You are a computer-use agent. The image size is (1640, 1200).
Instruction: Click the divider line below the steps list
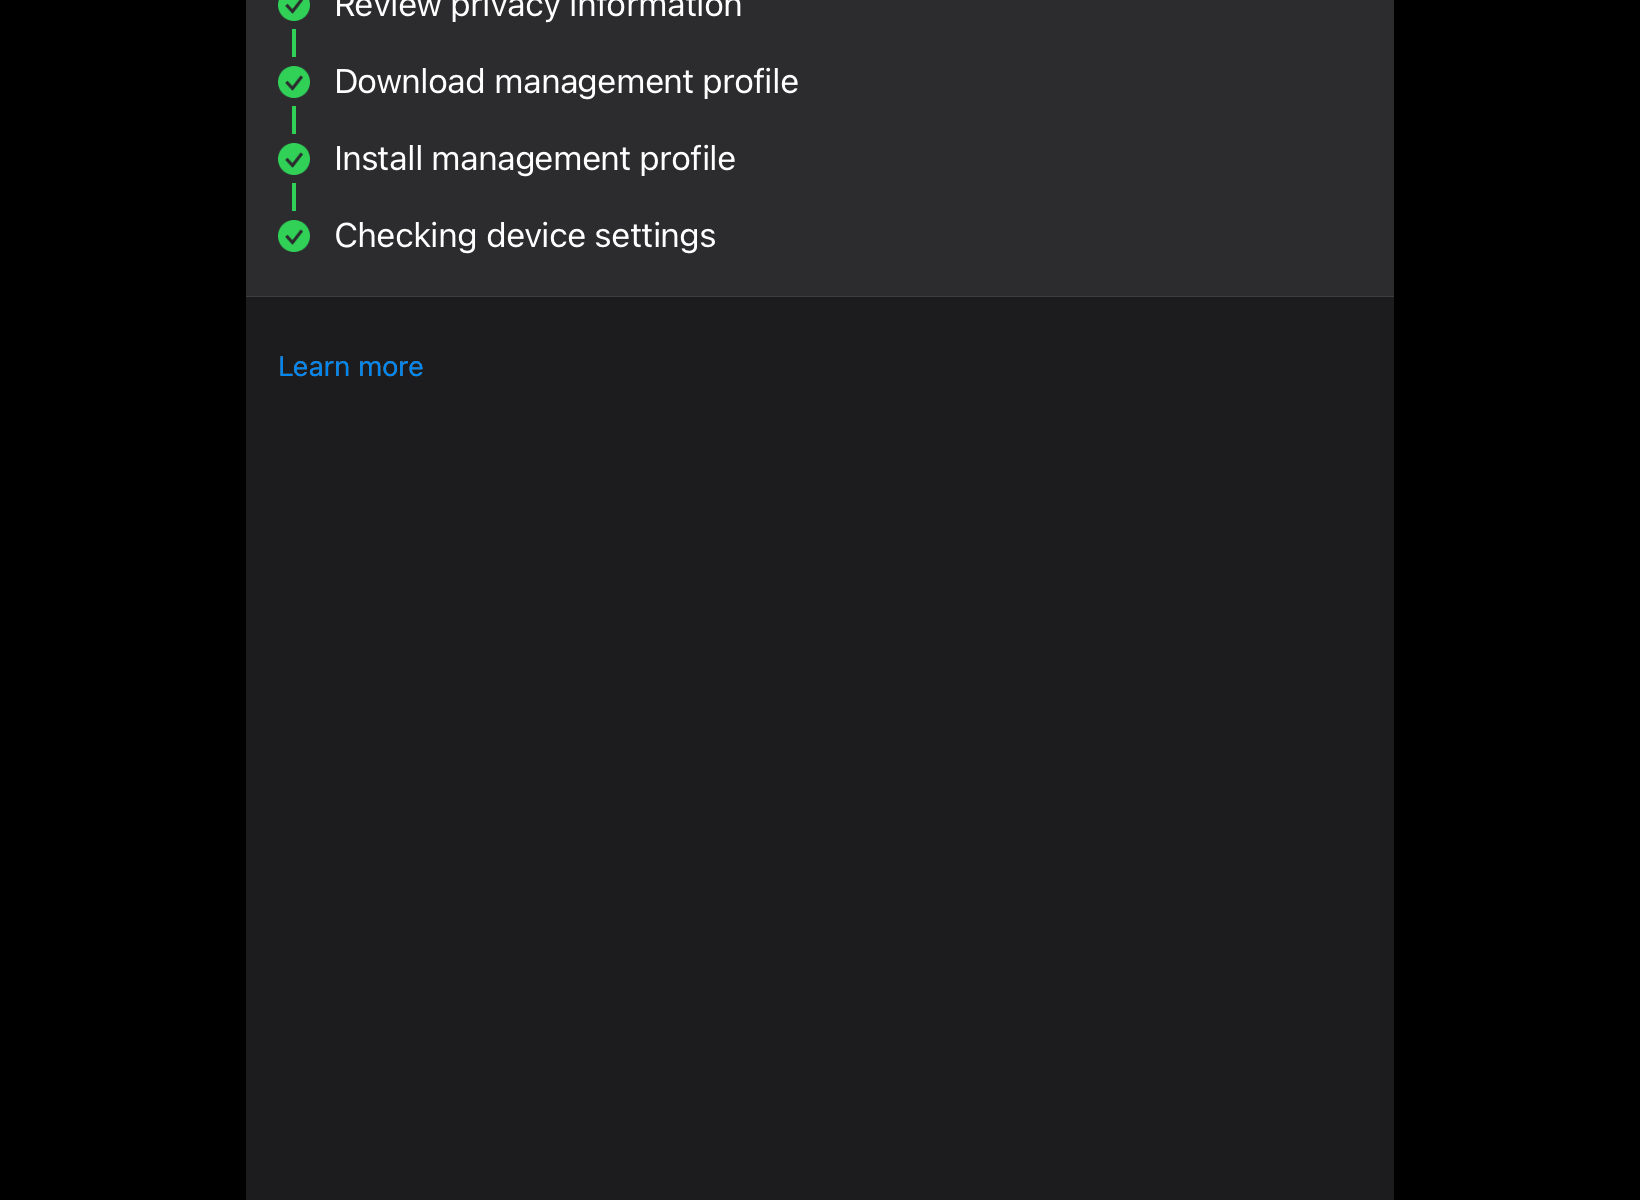[820, 297]
